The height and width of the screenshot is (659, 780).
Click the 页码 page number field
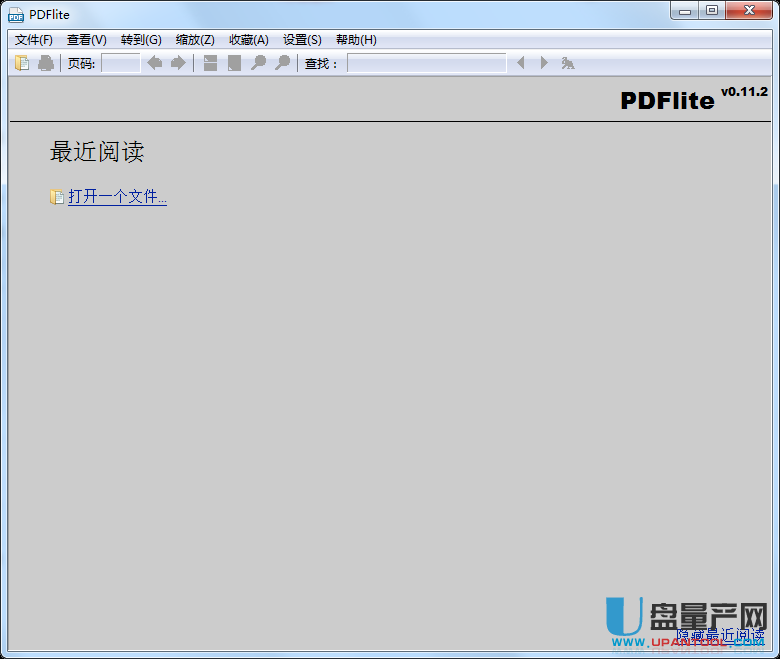tap(121, 63)
